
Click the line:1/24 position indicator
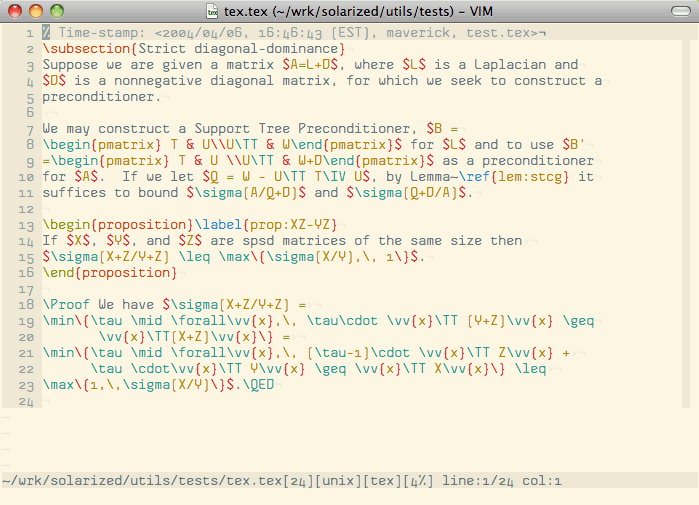474,481
